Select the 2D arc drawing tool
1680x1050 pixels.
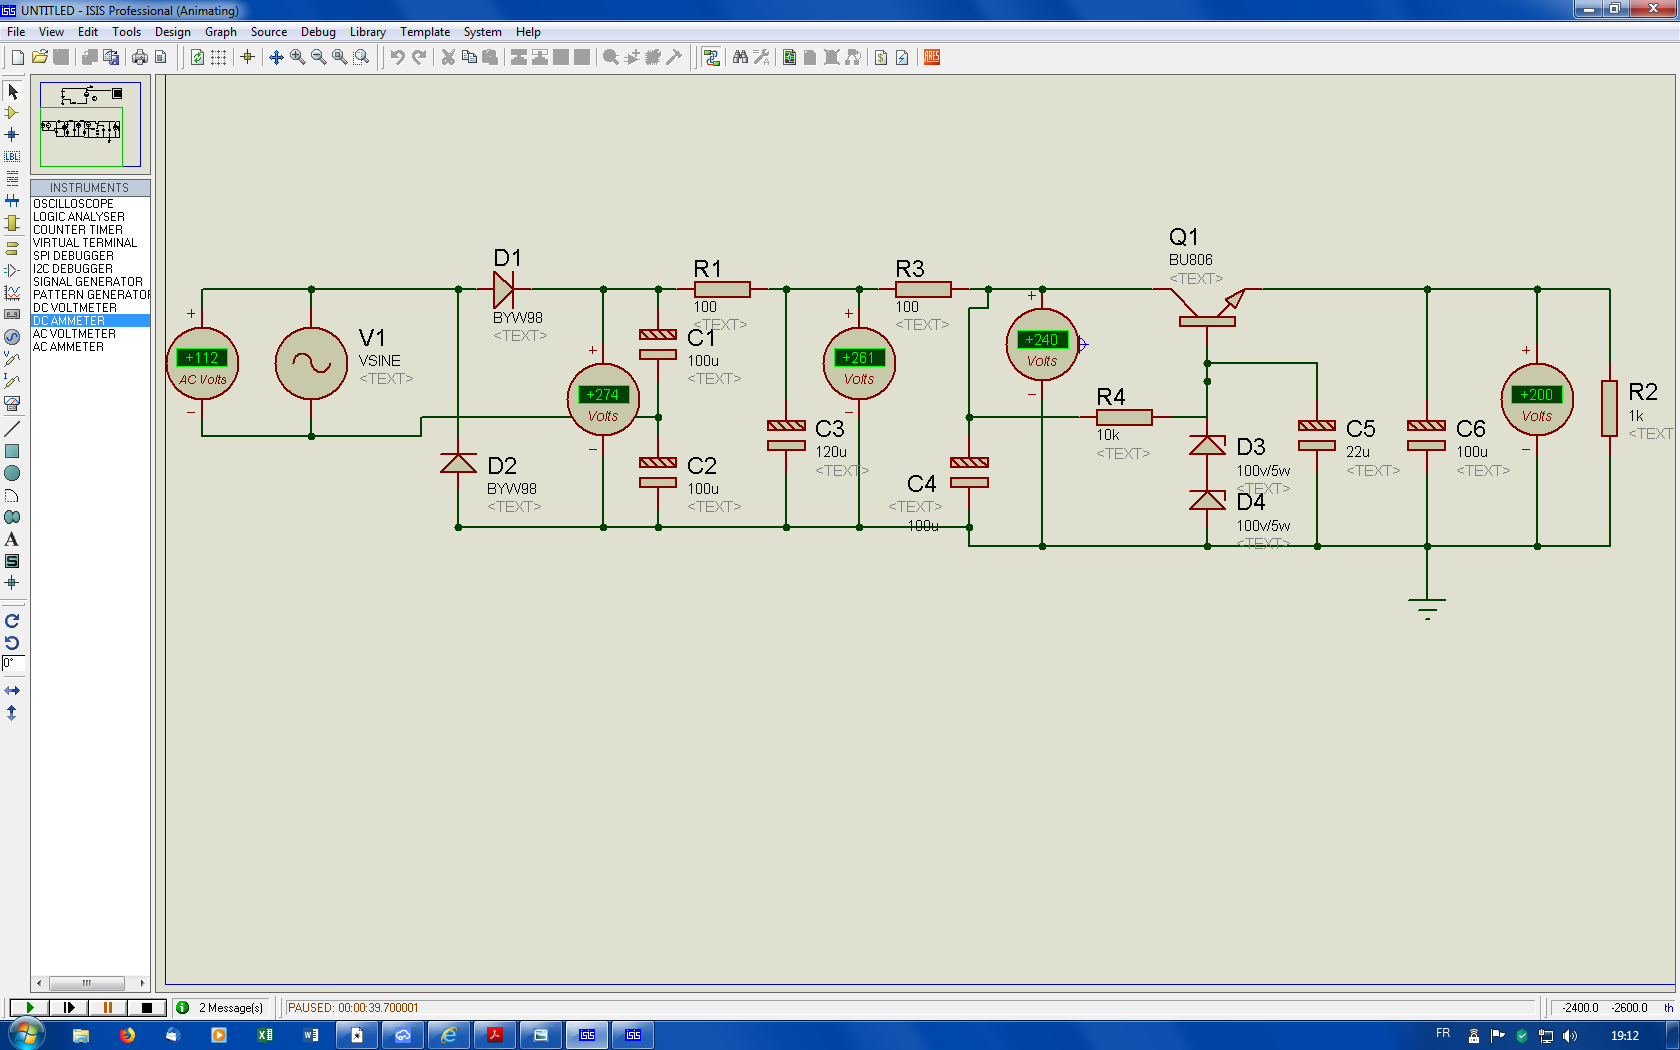click(12, 495)
